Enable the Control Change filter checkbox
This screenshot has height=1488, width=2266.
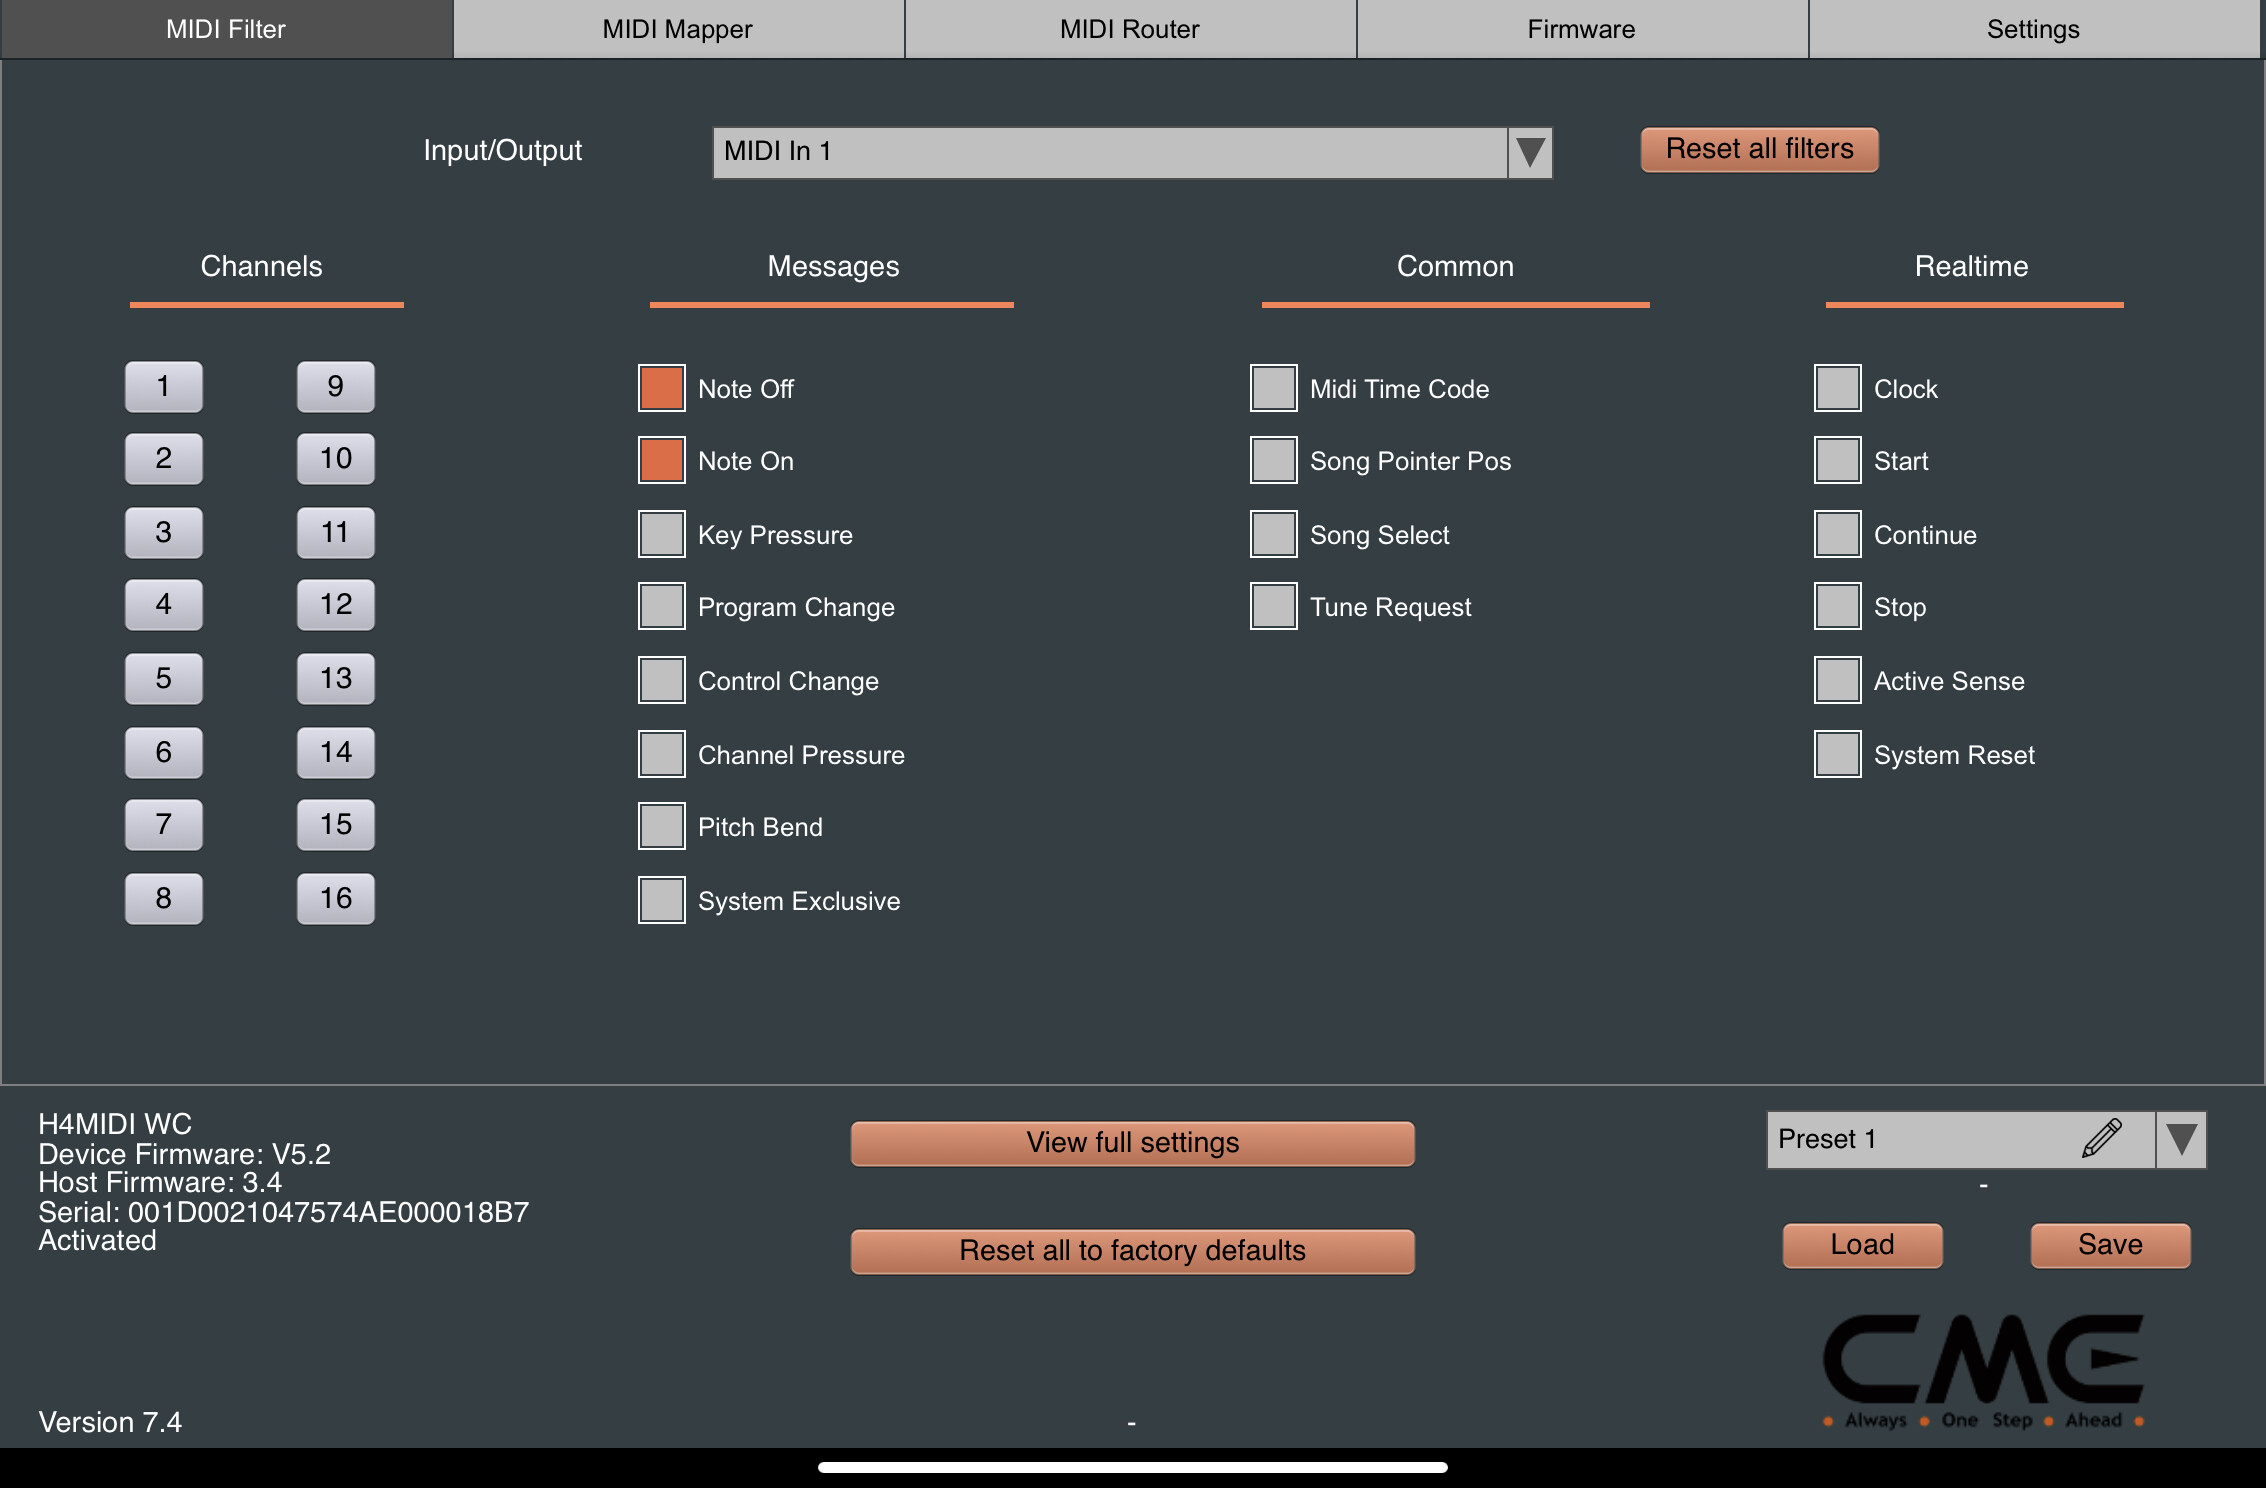[662, 680]
